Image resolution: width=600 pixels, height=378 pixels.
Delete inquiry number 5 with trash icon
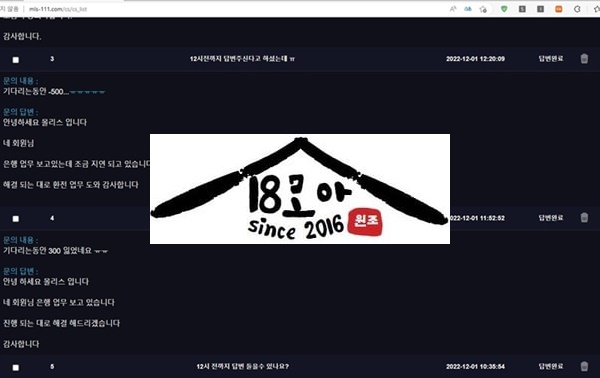(x=584, y=366)
